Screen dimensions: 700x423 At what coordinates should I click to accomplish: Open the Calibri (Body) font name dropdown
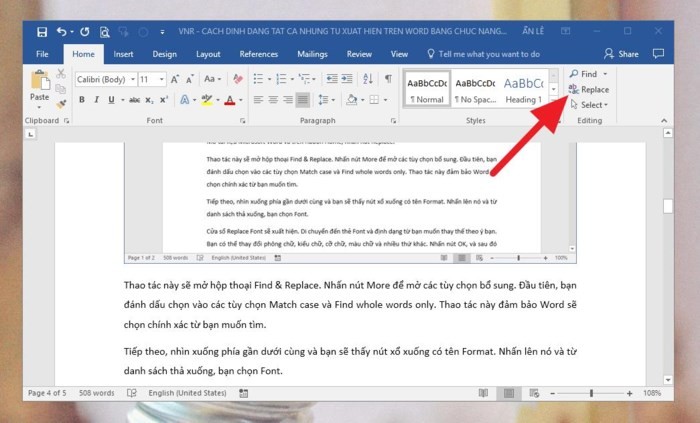(133, 79)
